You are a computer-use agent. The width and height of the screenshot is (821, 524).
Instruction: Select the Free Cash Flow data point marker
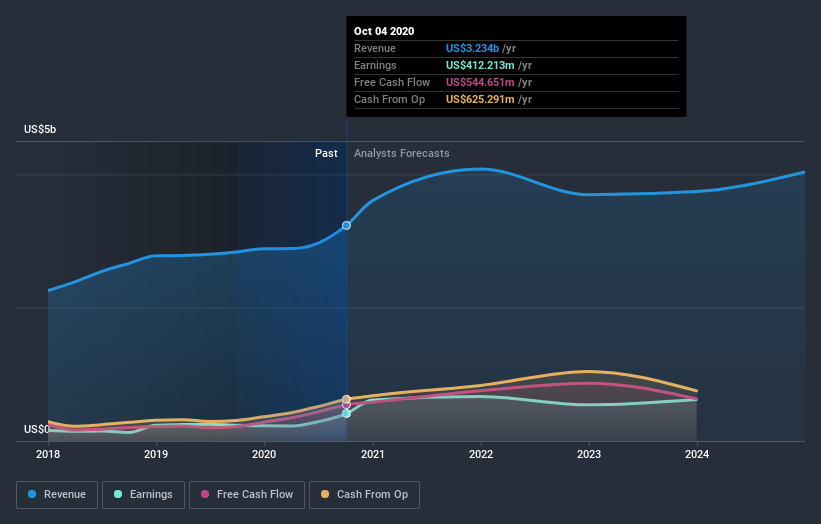(347, 405)
